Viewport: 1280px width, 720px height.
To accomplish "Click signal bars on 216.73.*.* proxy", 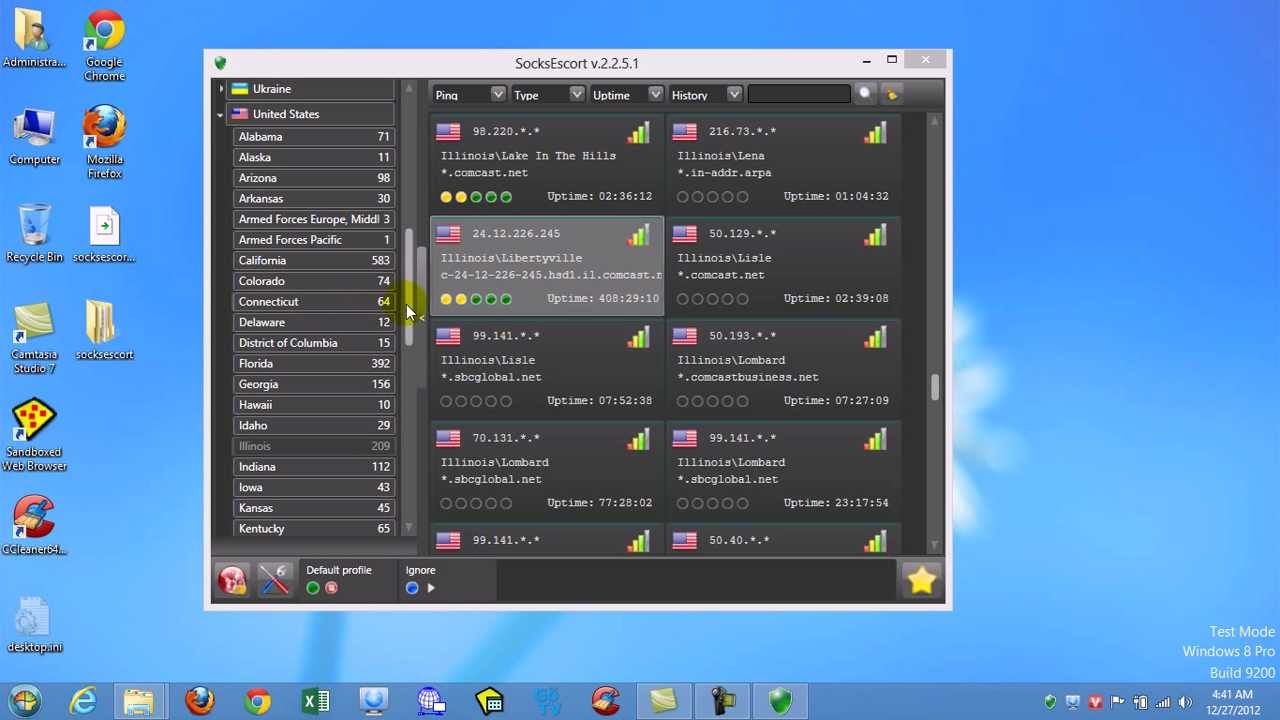I will pyautogui.click(x=875, y=132).
